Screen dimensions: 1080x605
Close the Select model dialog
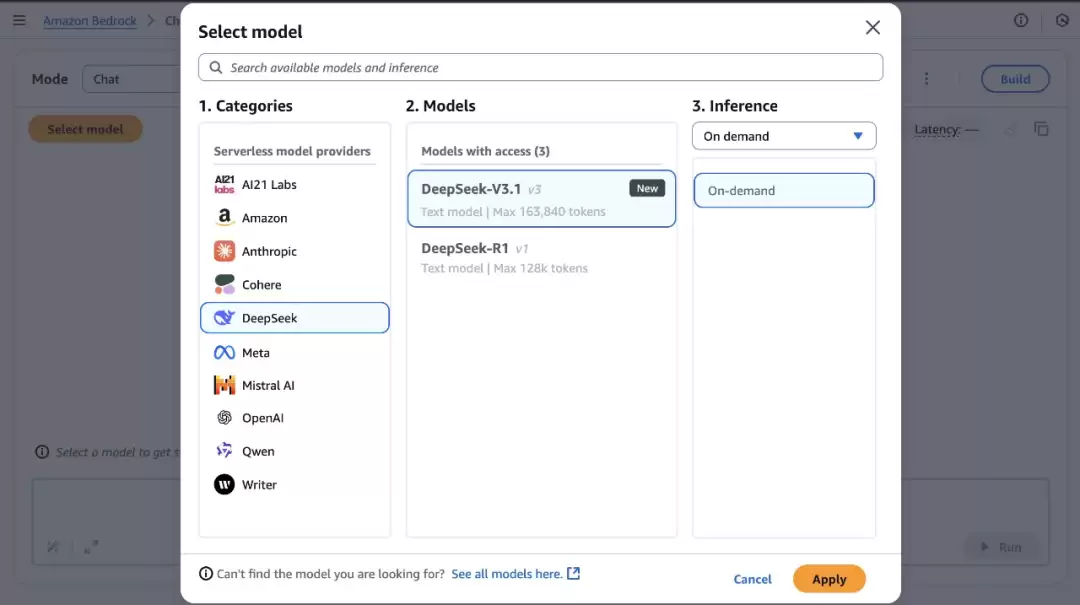pyautogui.click(x=872, y=28)
